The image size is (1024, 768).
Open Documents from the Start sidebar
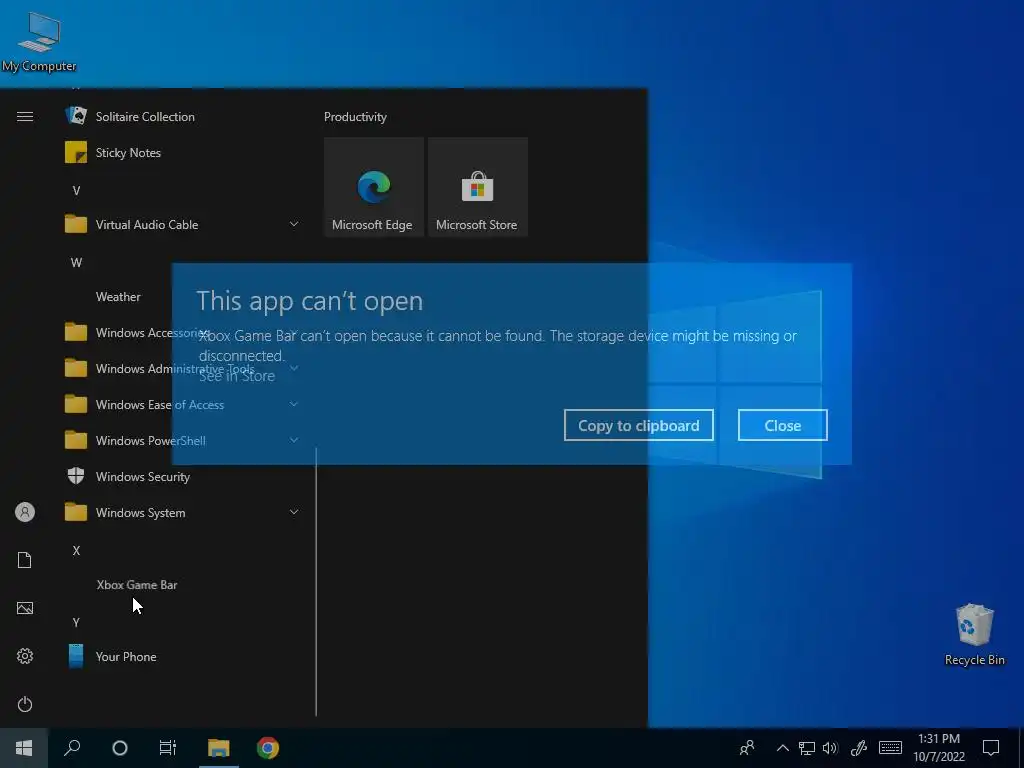[x=25, y=560]
